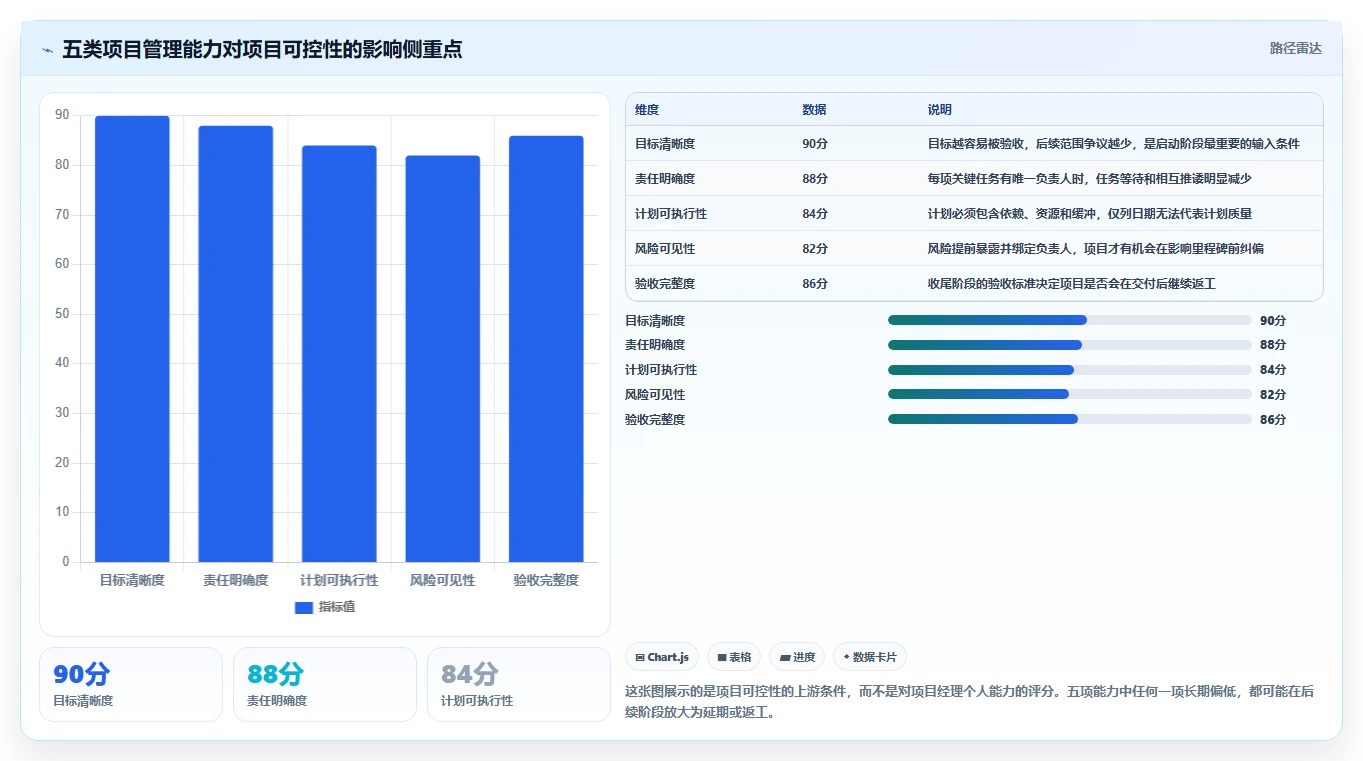Click the 验收完整度 chart bar

point(546,349)
